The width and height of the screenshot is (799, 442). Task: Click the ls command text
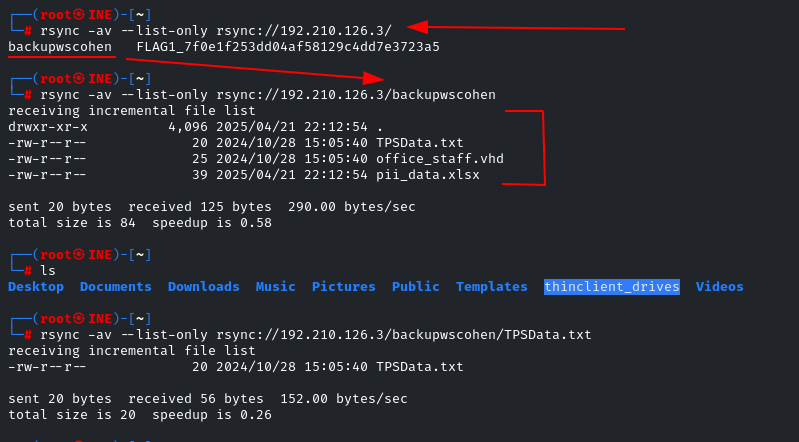[x=48, y=271]
